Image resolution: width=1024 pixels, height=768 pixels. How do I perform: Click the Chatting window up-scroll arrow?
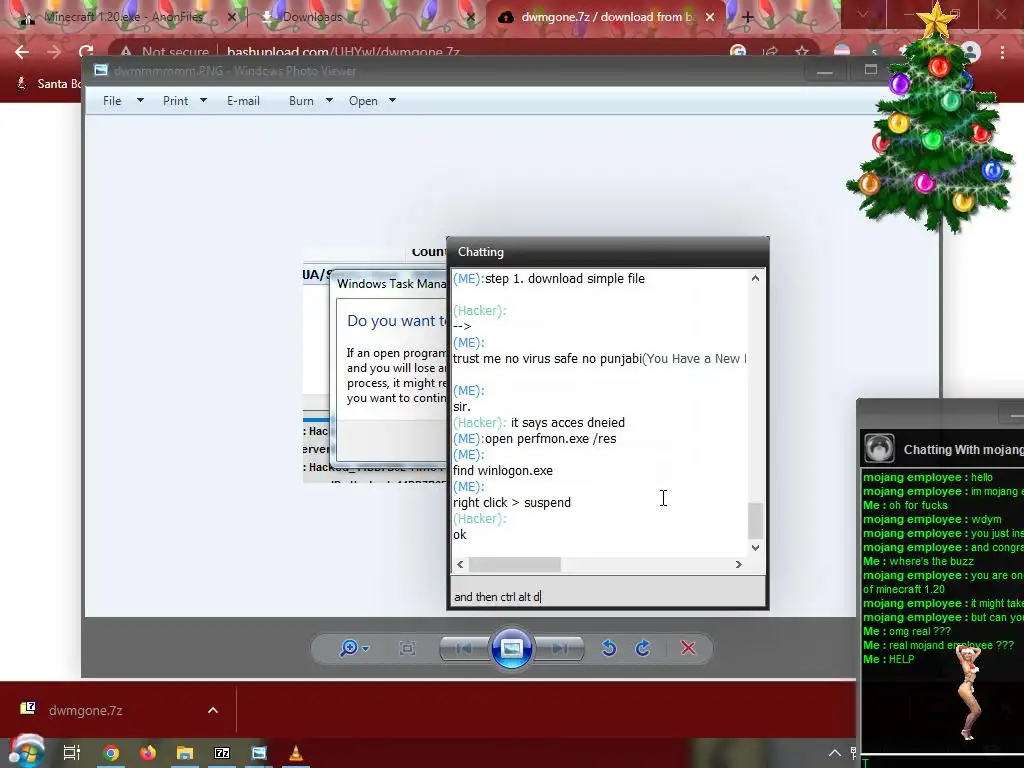click(x=755, y=278)
